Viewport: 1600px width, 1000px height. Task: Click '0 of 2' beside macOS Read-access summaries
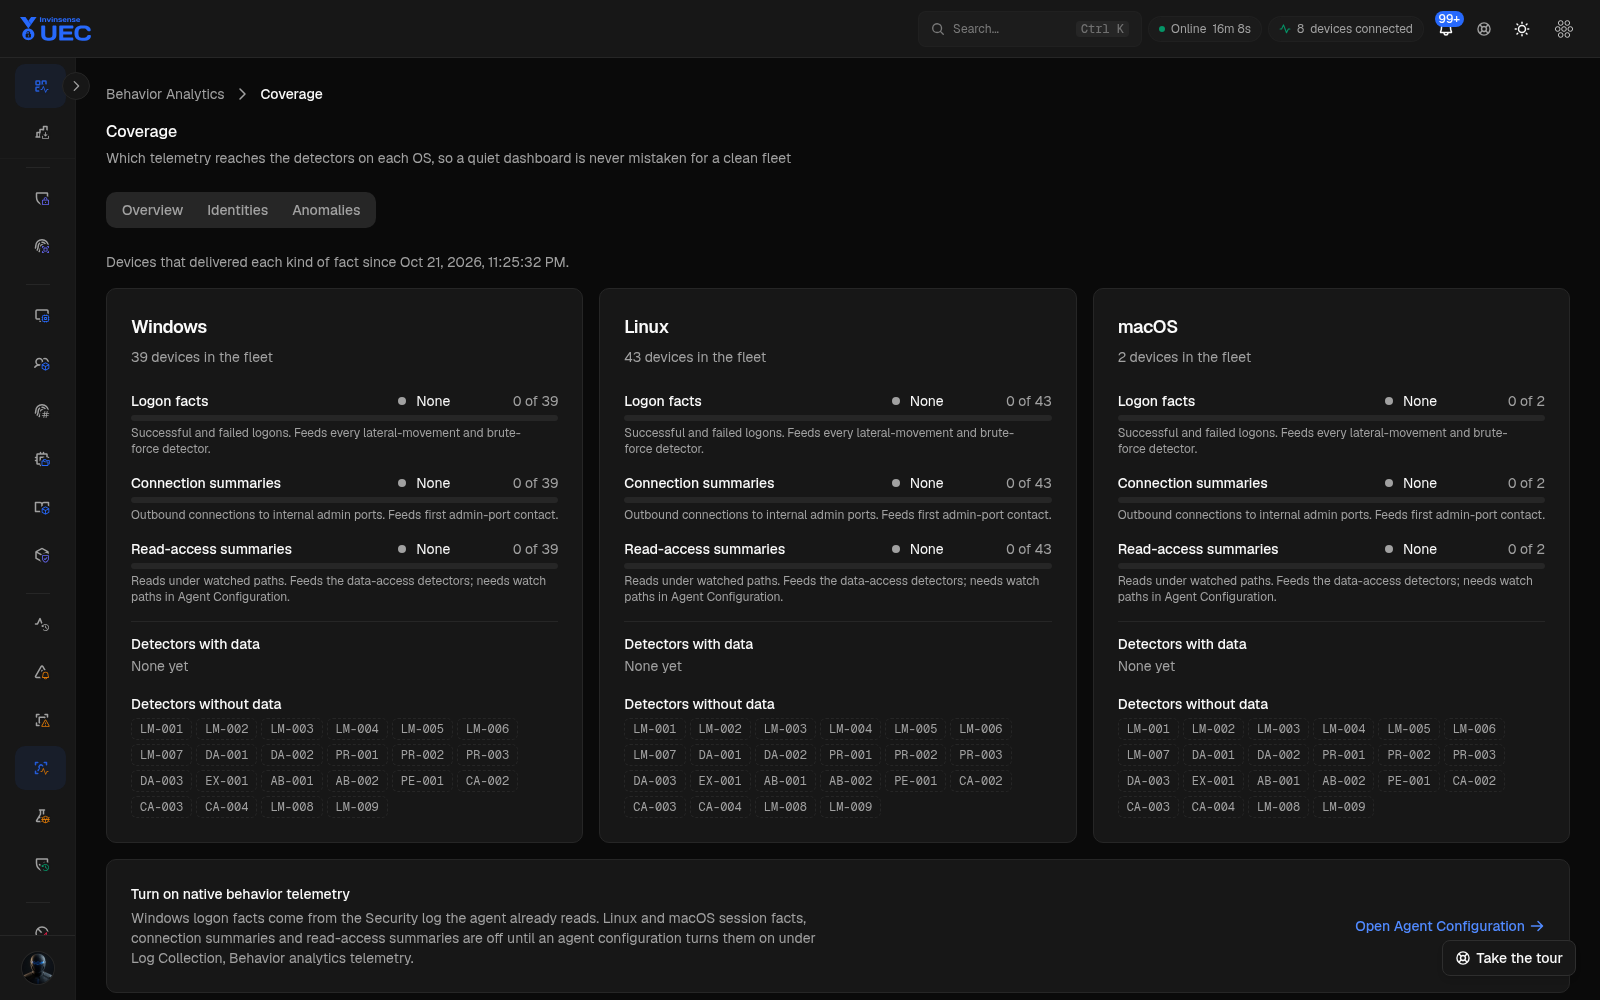[1526, 549]
